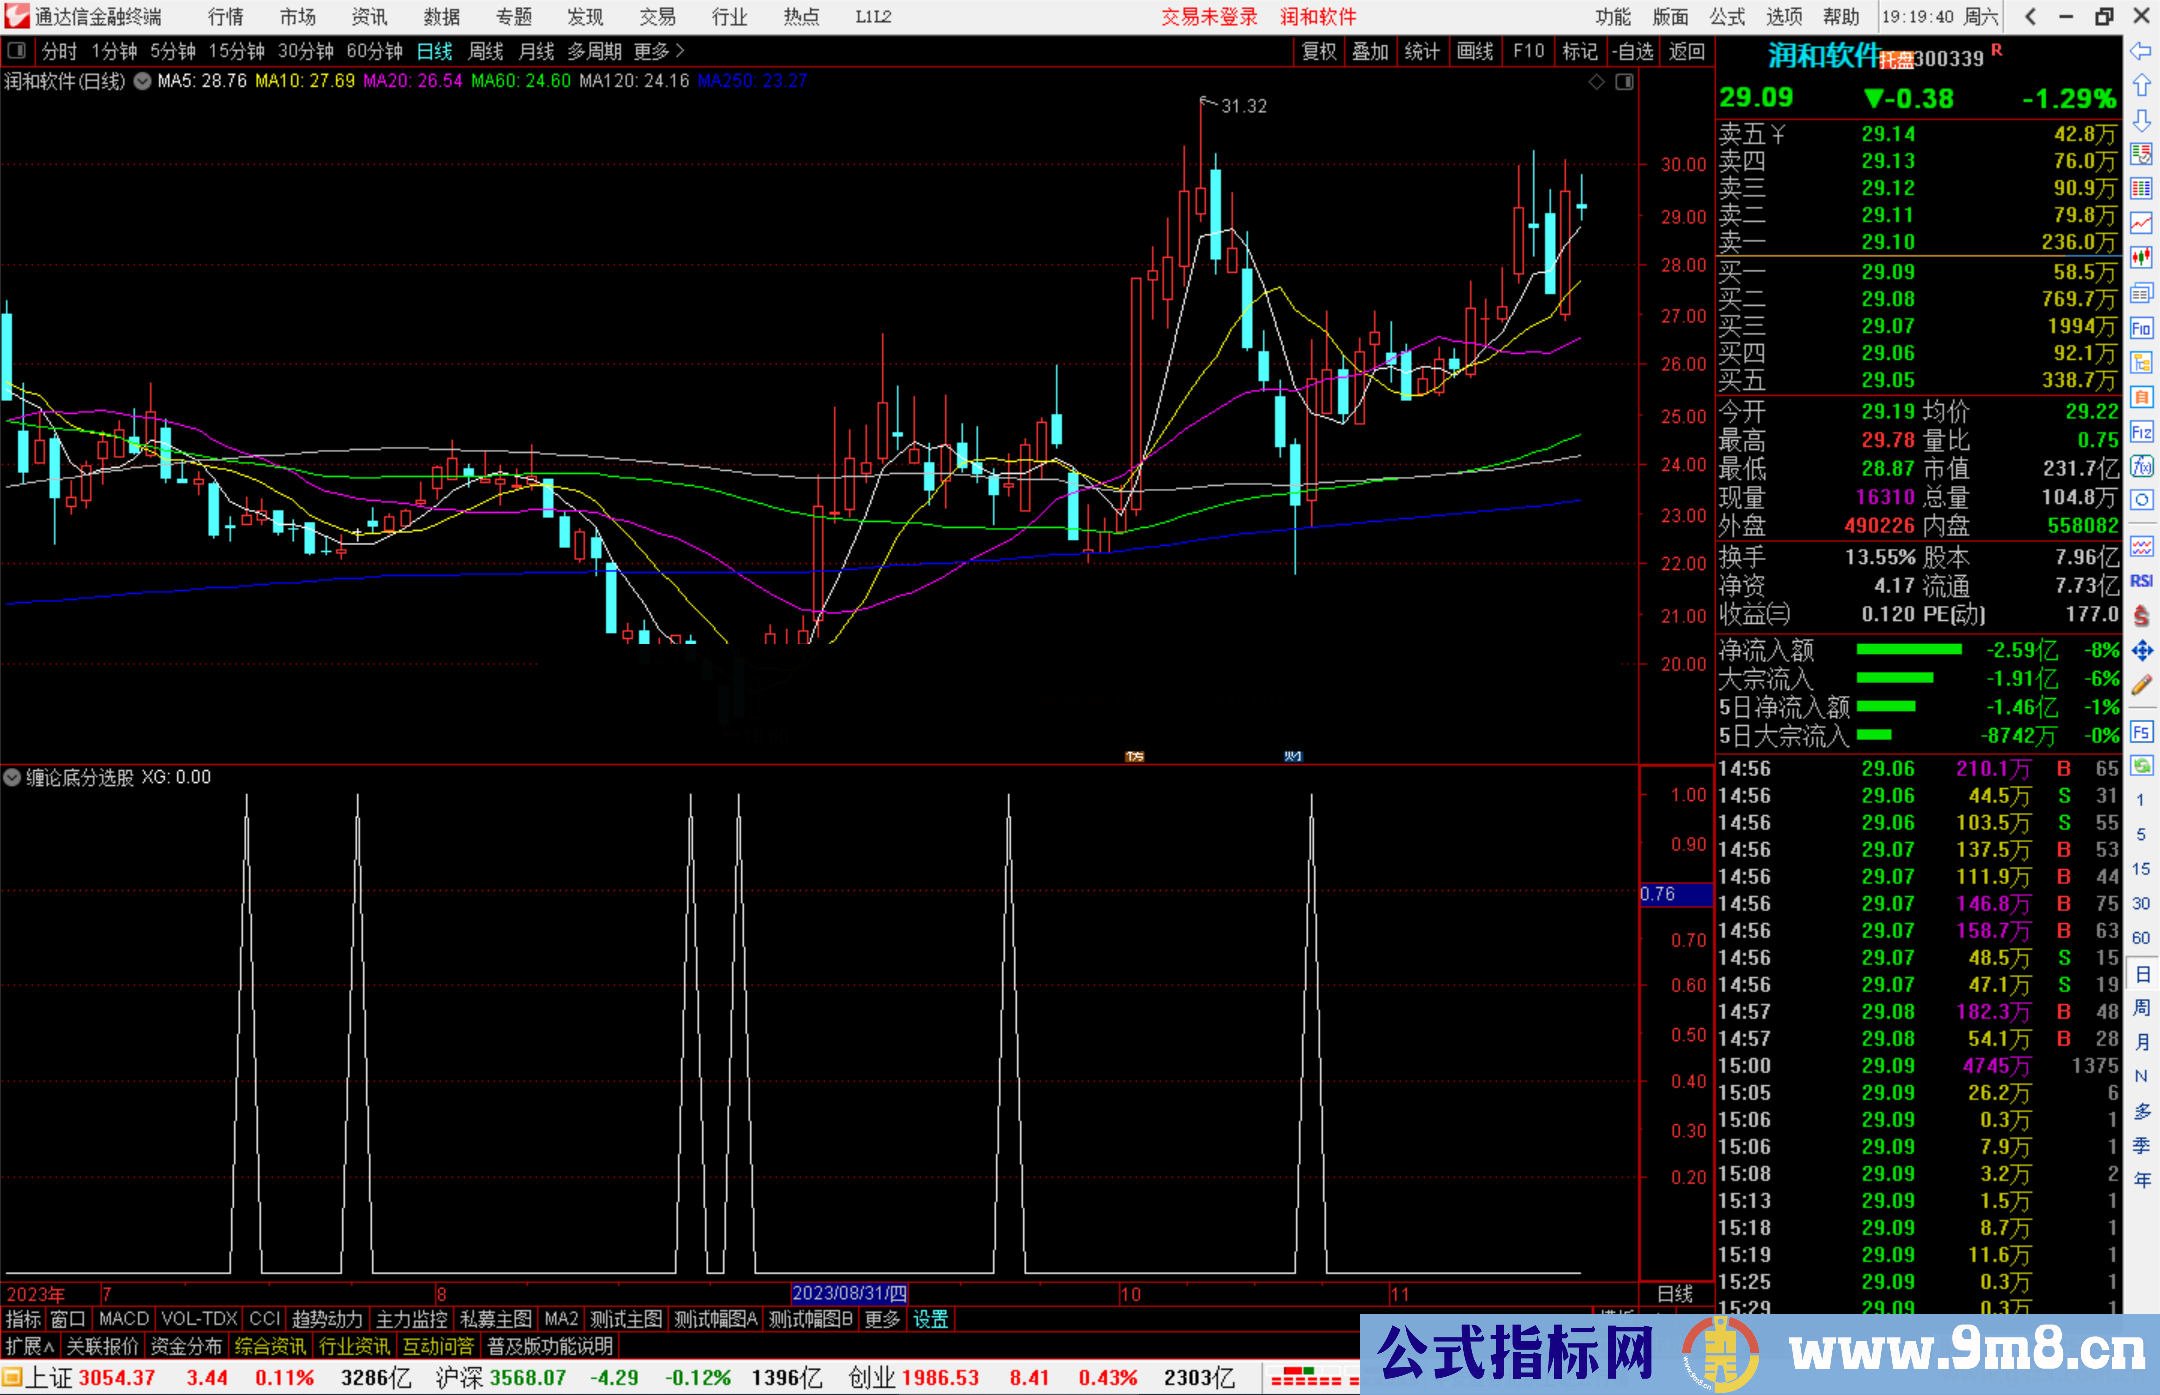Open the F12 sidebar icon
This screenshot has width=2160, height=1395.
pyautogui.click(x=2141, y=432)
